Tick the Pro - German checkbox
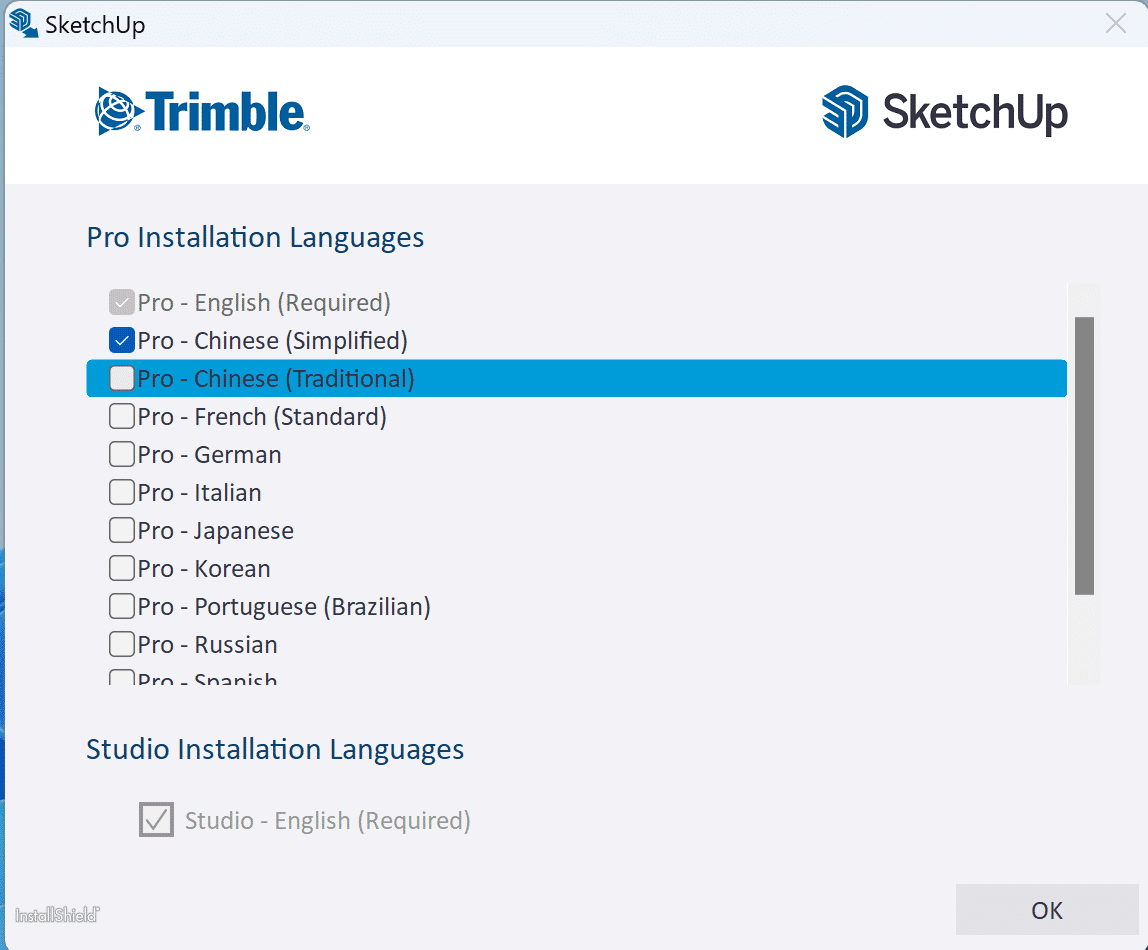Screen dimensions: 1148x950 (x=122, y=455)
